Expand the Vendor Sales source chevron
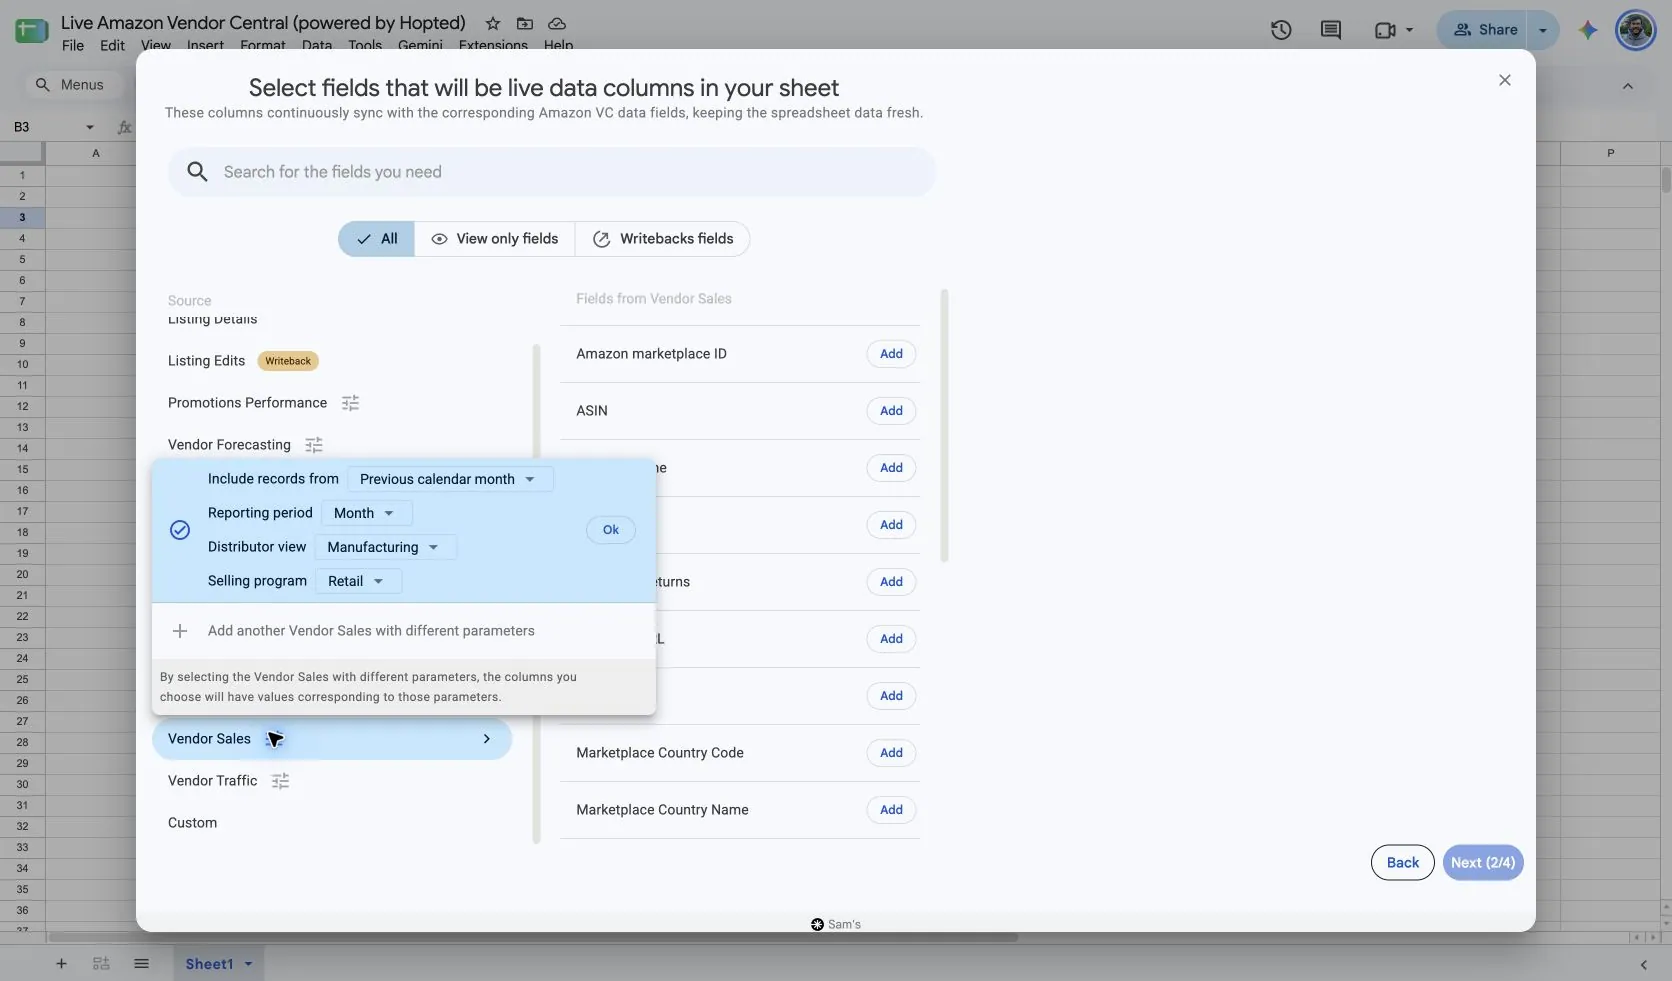This screenshot has width=1672, height=981. (x=487, y=739)
